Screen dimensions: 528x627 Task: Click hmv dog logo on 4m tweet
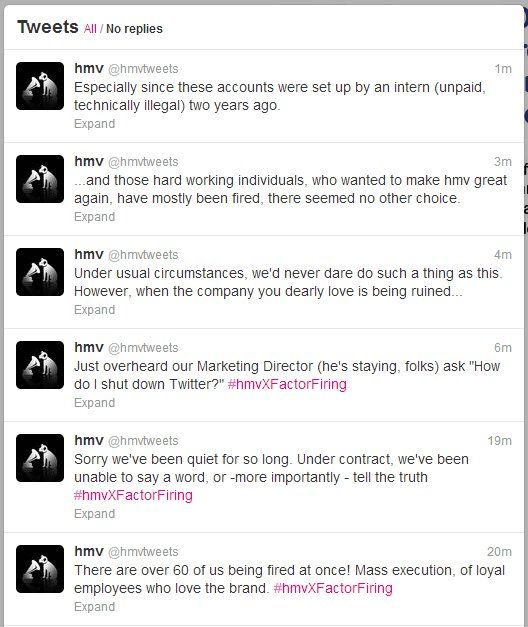[40, 272]
